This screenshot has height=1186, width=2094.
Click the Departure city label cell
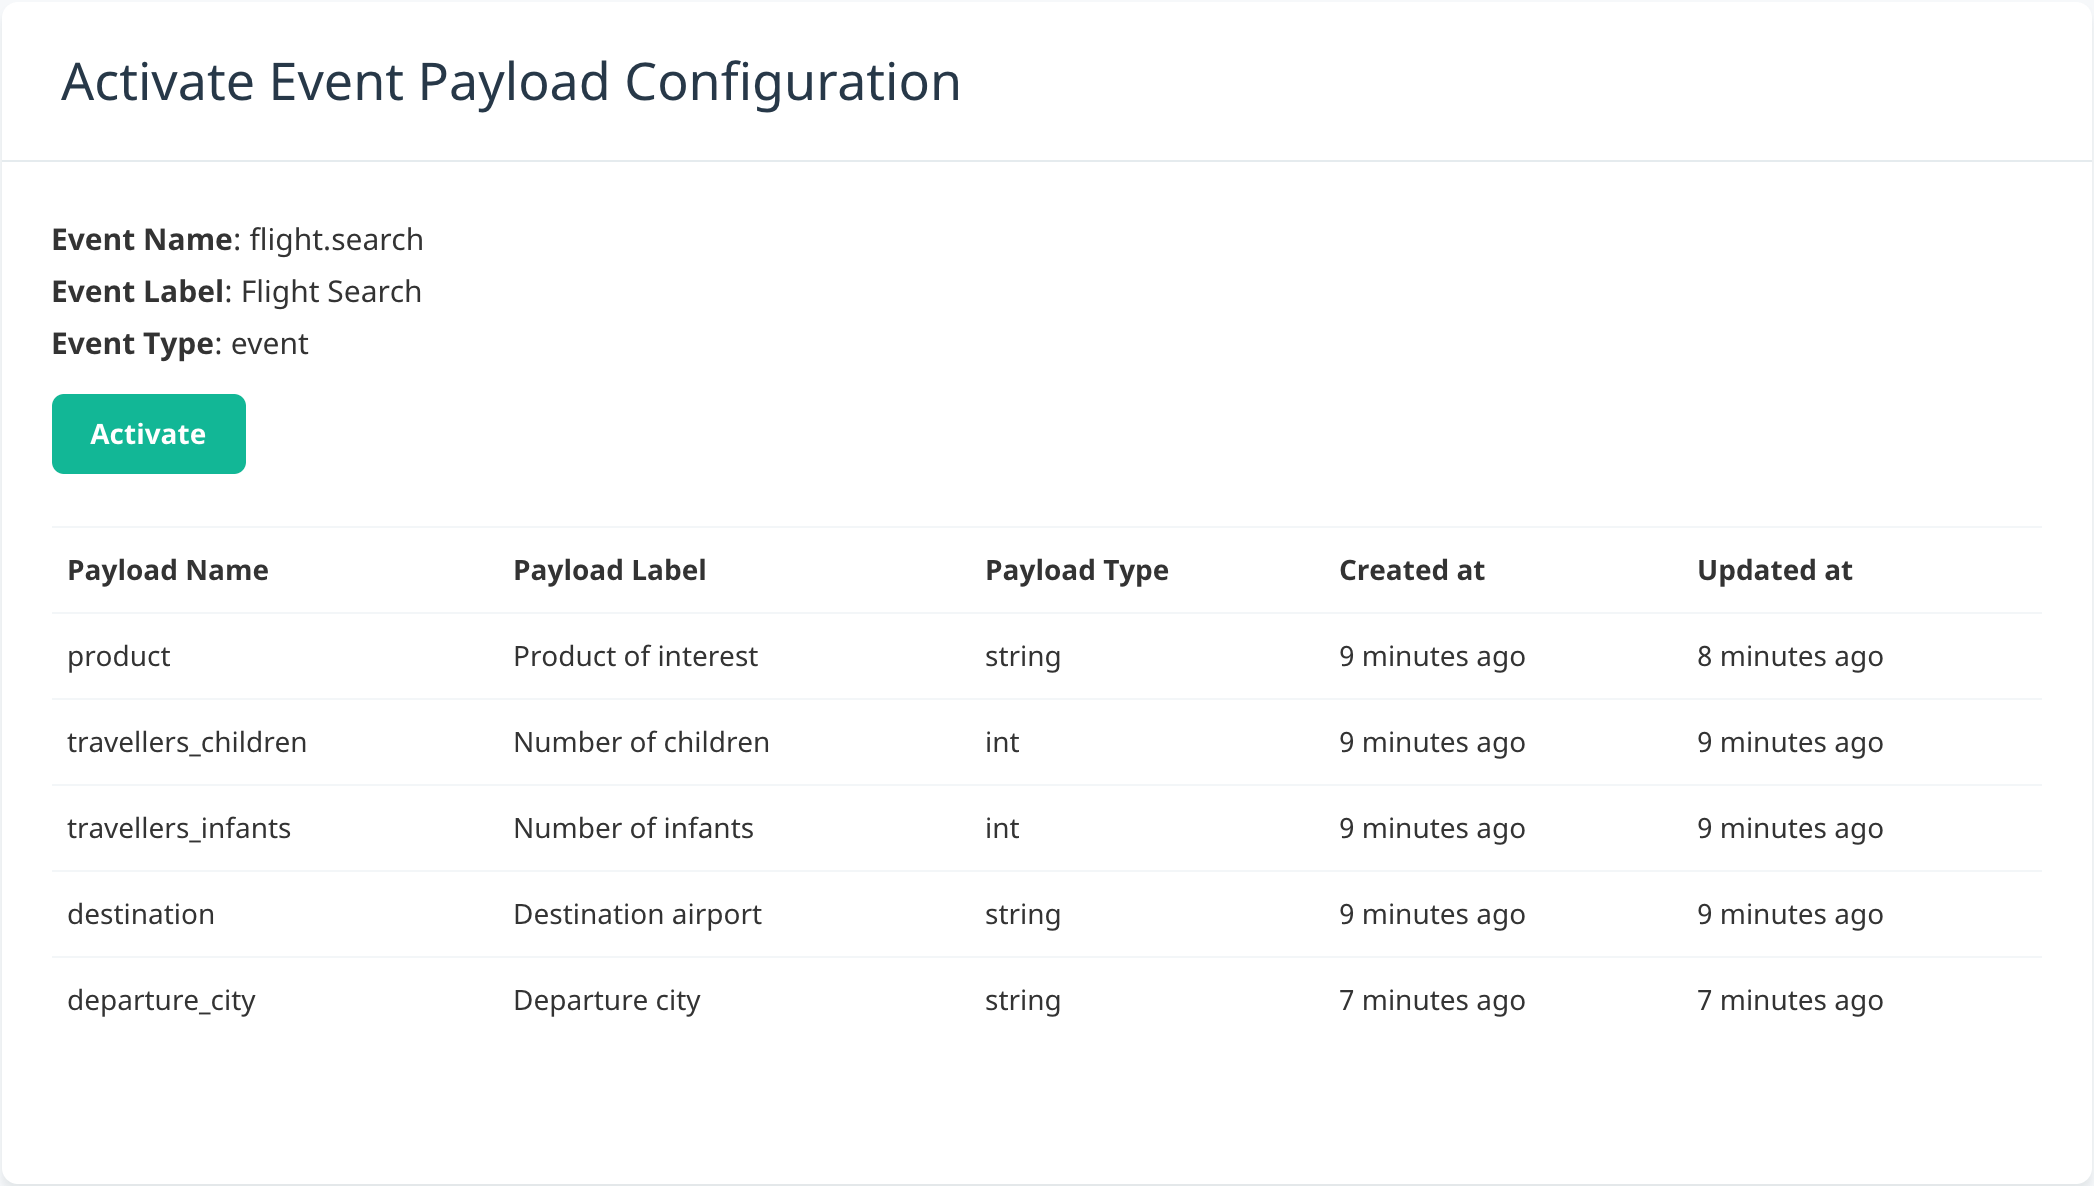pyautogui.click(x=607, y=1000)
